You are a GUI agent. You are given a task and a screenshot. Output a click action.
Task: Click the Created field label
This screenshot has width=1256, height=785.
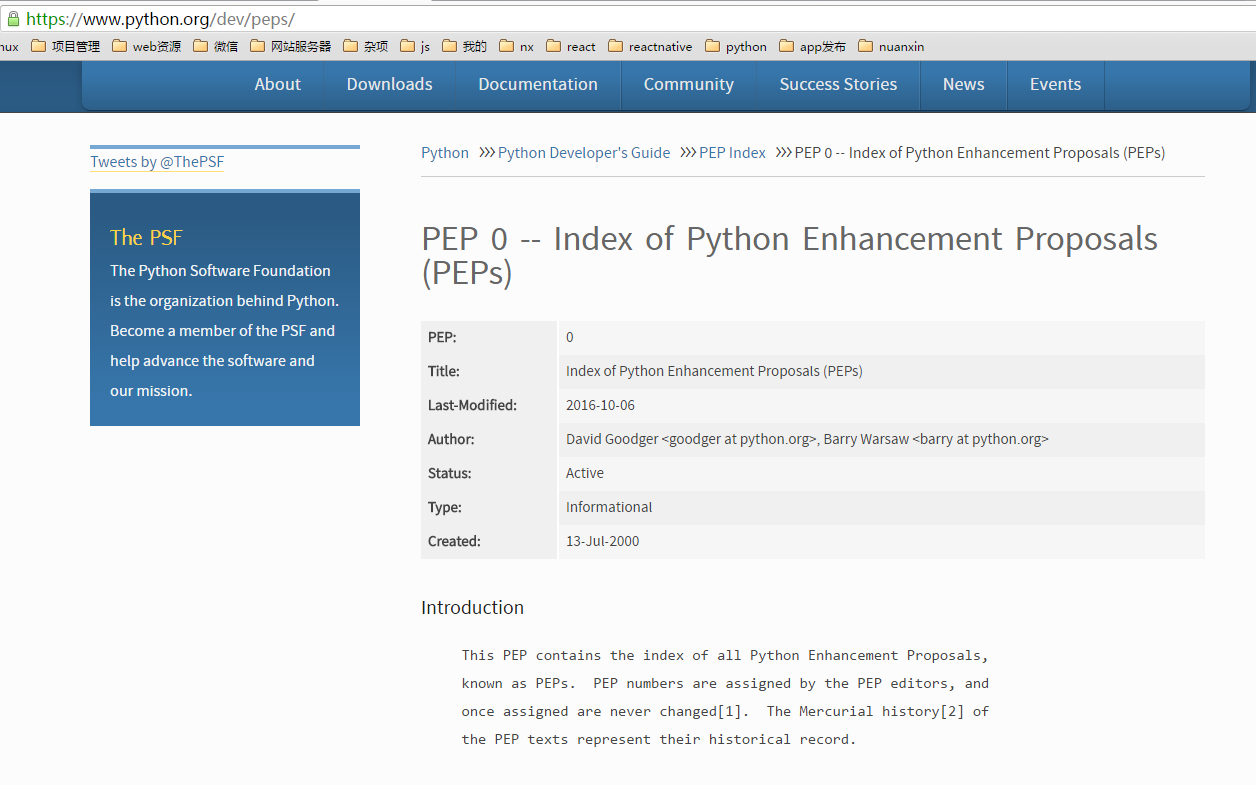coord(454,541)
